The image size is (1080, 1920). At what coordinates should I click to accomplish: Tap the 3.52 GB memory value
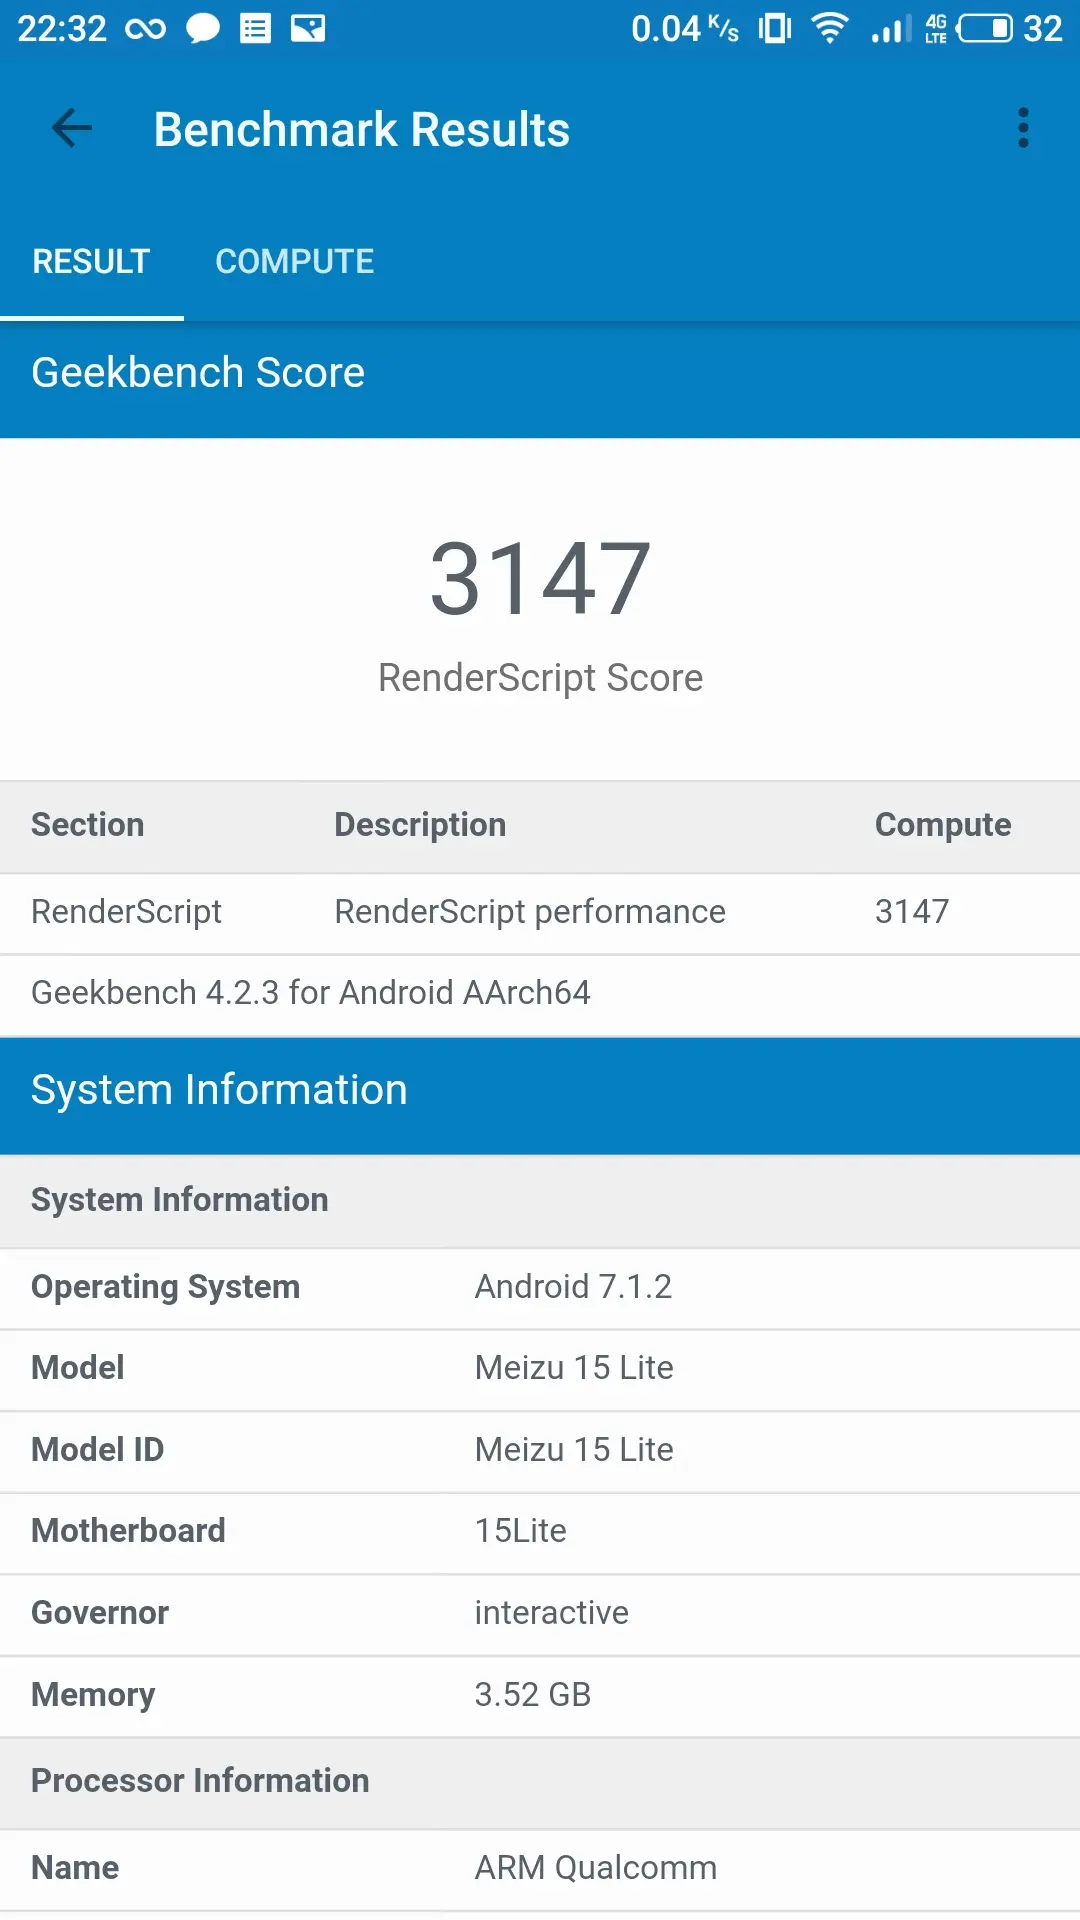[x=533, y=1695]
